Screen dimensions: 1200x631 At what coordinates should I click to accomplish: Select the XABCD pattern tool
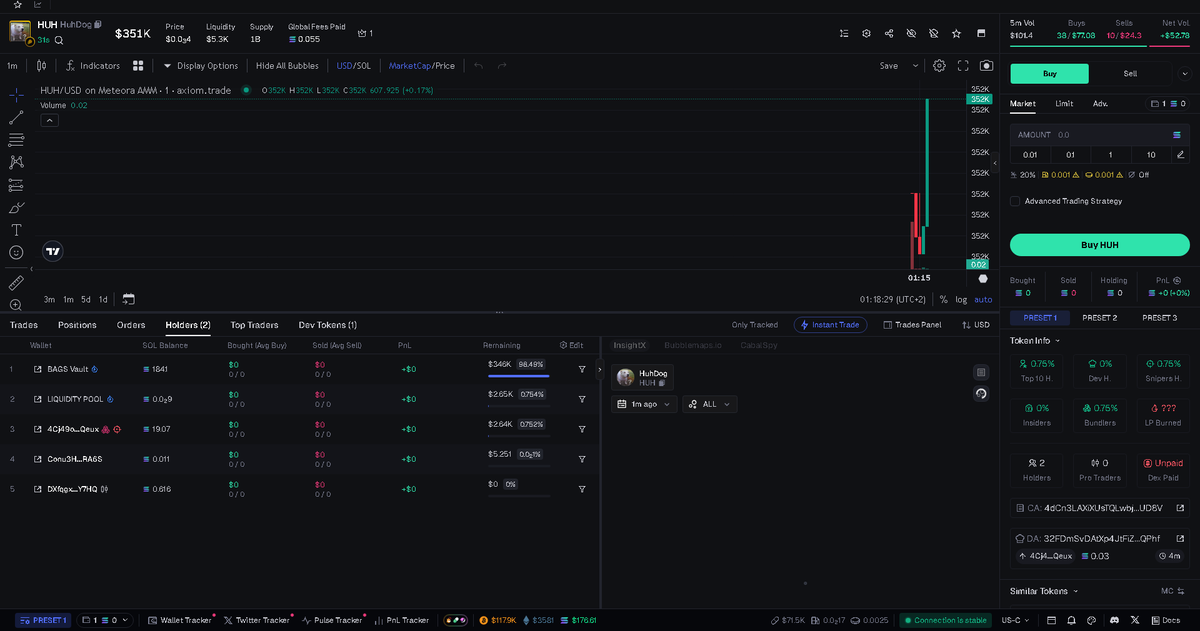pos(16,162)
